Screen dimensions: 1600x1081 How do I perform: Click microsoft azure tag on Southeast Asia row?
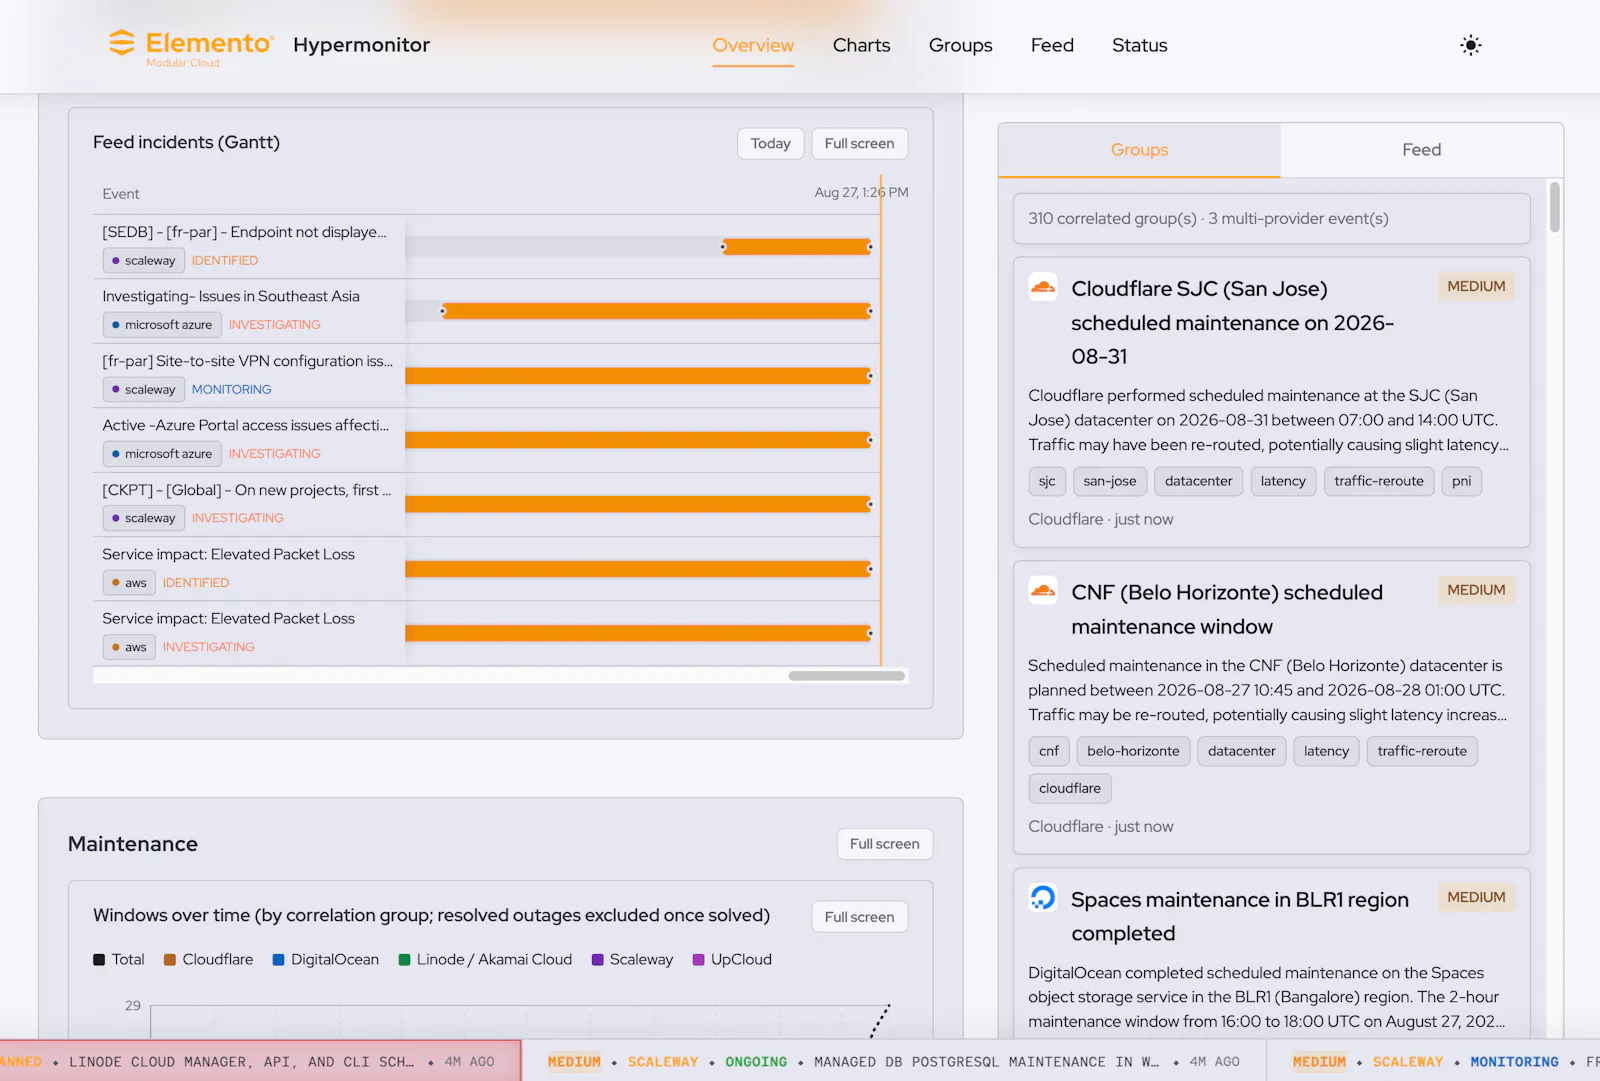162,325
